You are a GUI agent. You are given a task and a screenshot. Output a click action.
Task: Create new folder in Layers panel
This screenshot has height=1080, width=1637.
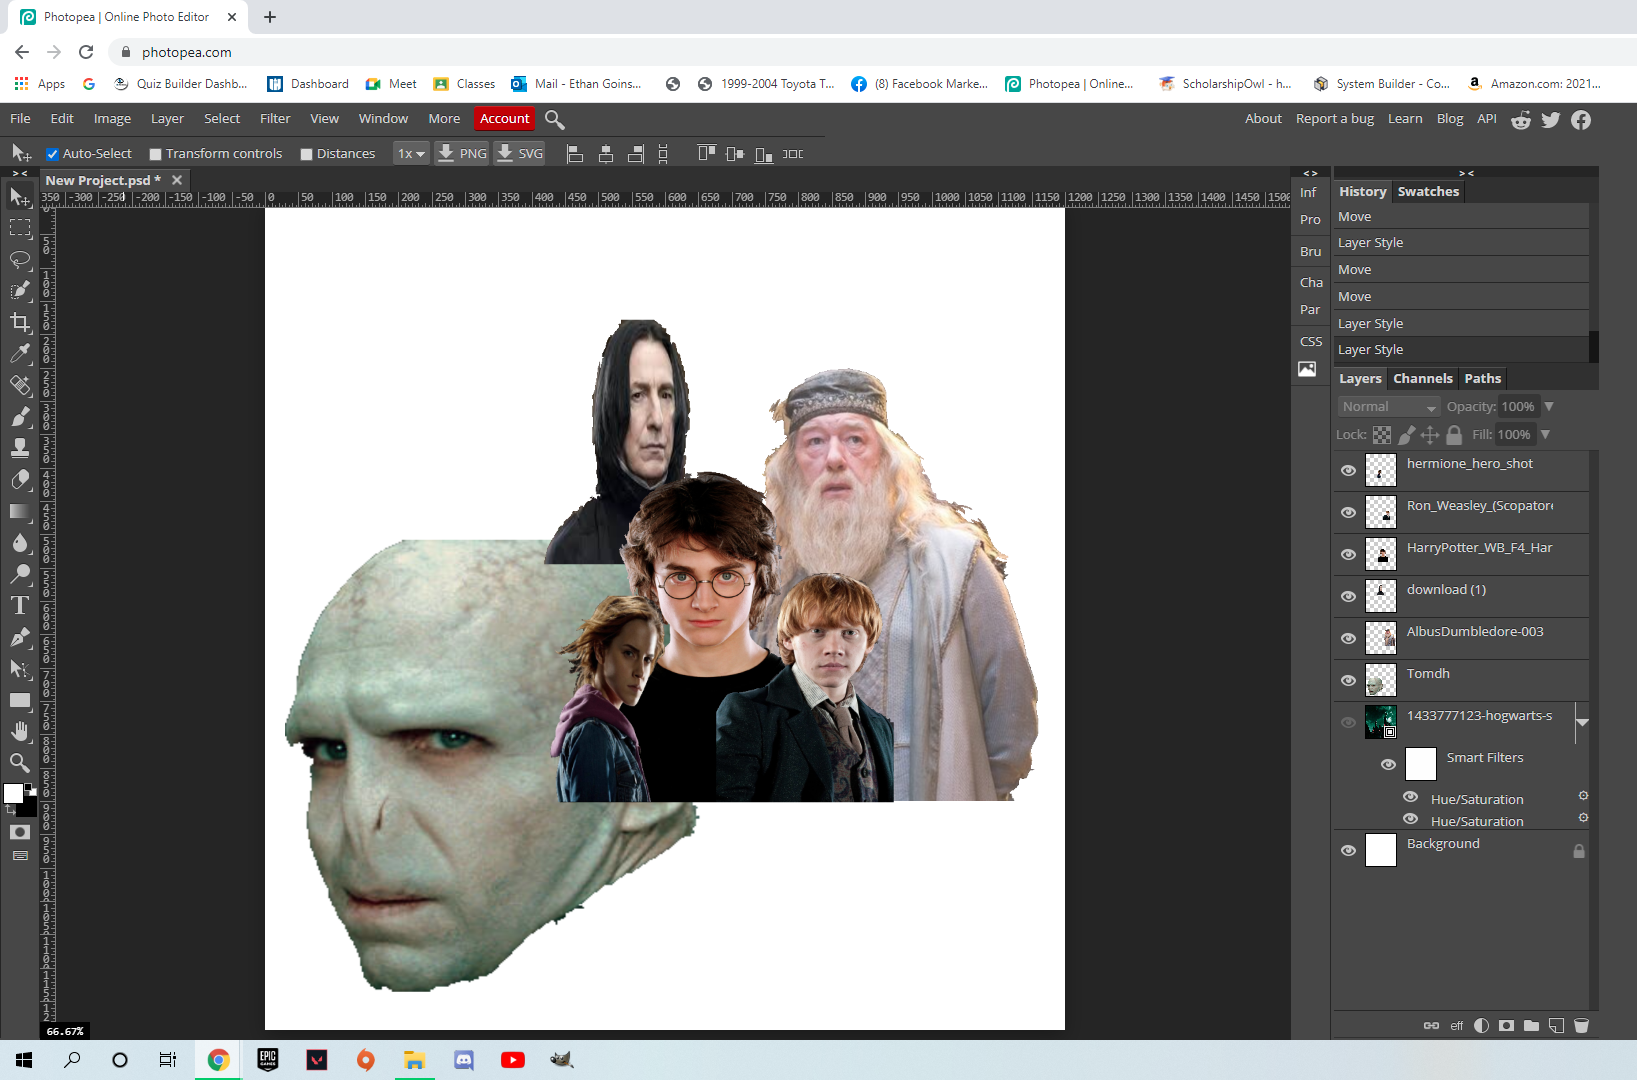coord(1531,1025)
